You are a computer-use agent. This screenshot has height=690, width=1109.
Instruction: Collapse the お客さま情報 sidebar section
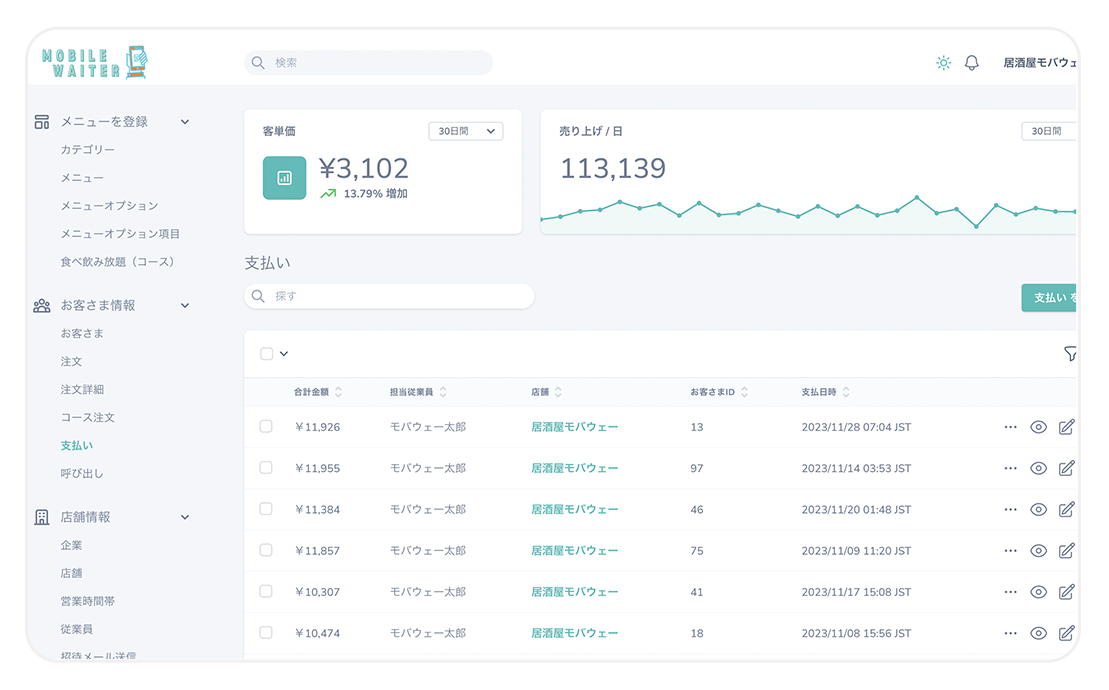[x=185, y=306]
